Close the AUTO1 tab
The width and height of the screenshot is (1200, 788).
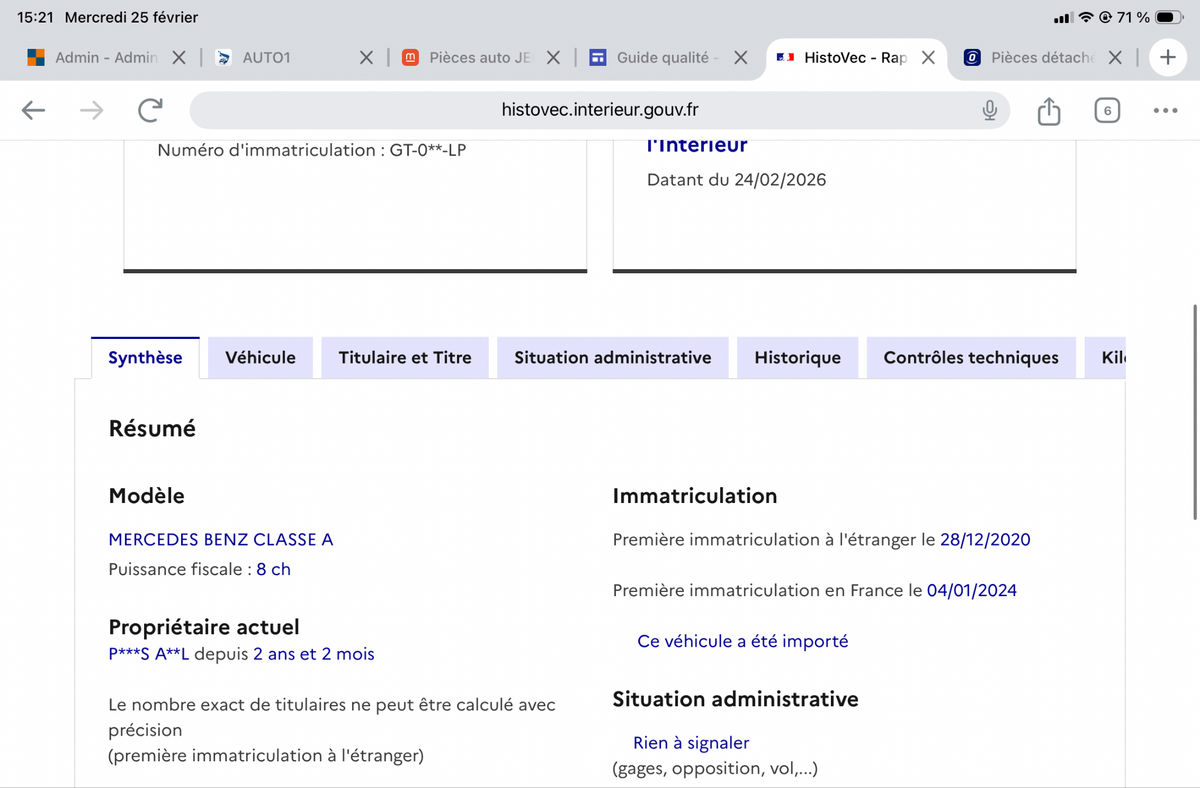tap(367, 58)
